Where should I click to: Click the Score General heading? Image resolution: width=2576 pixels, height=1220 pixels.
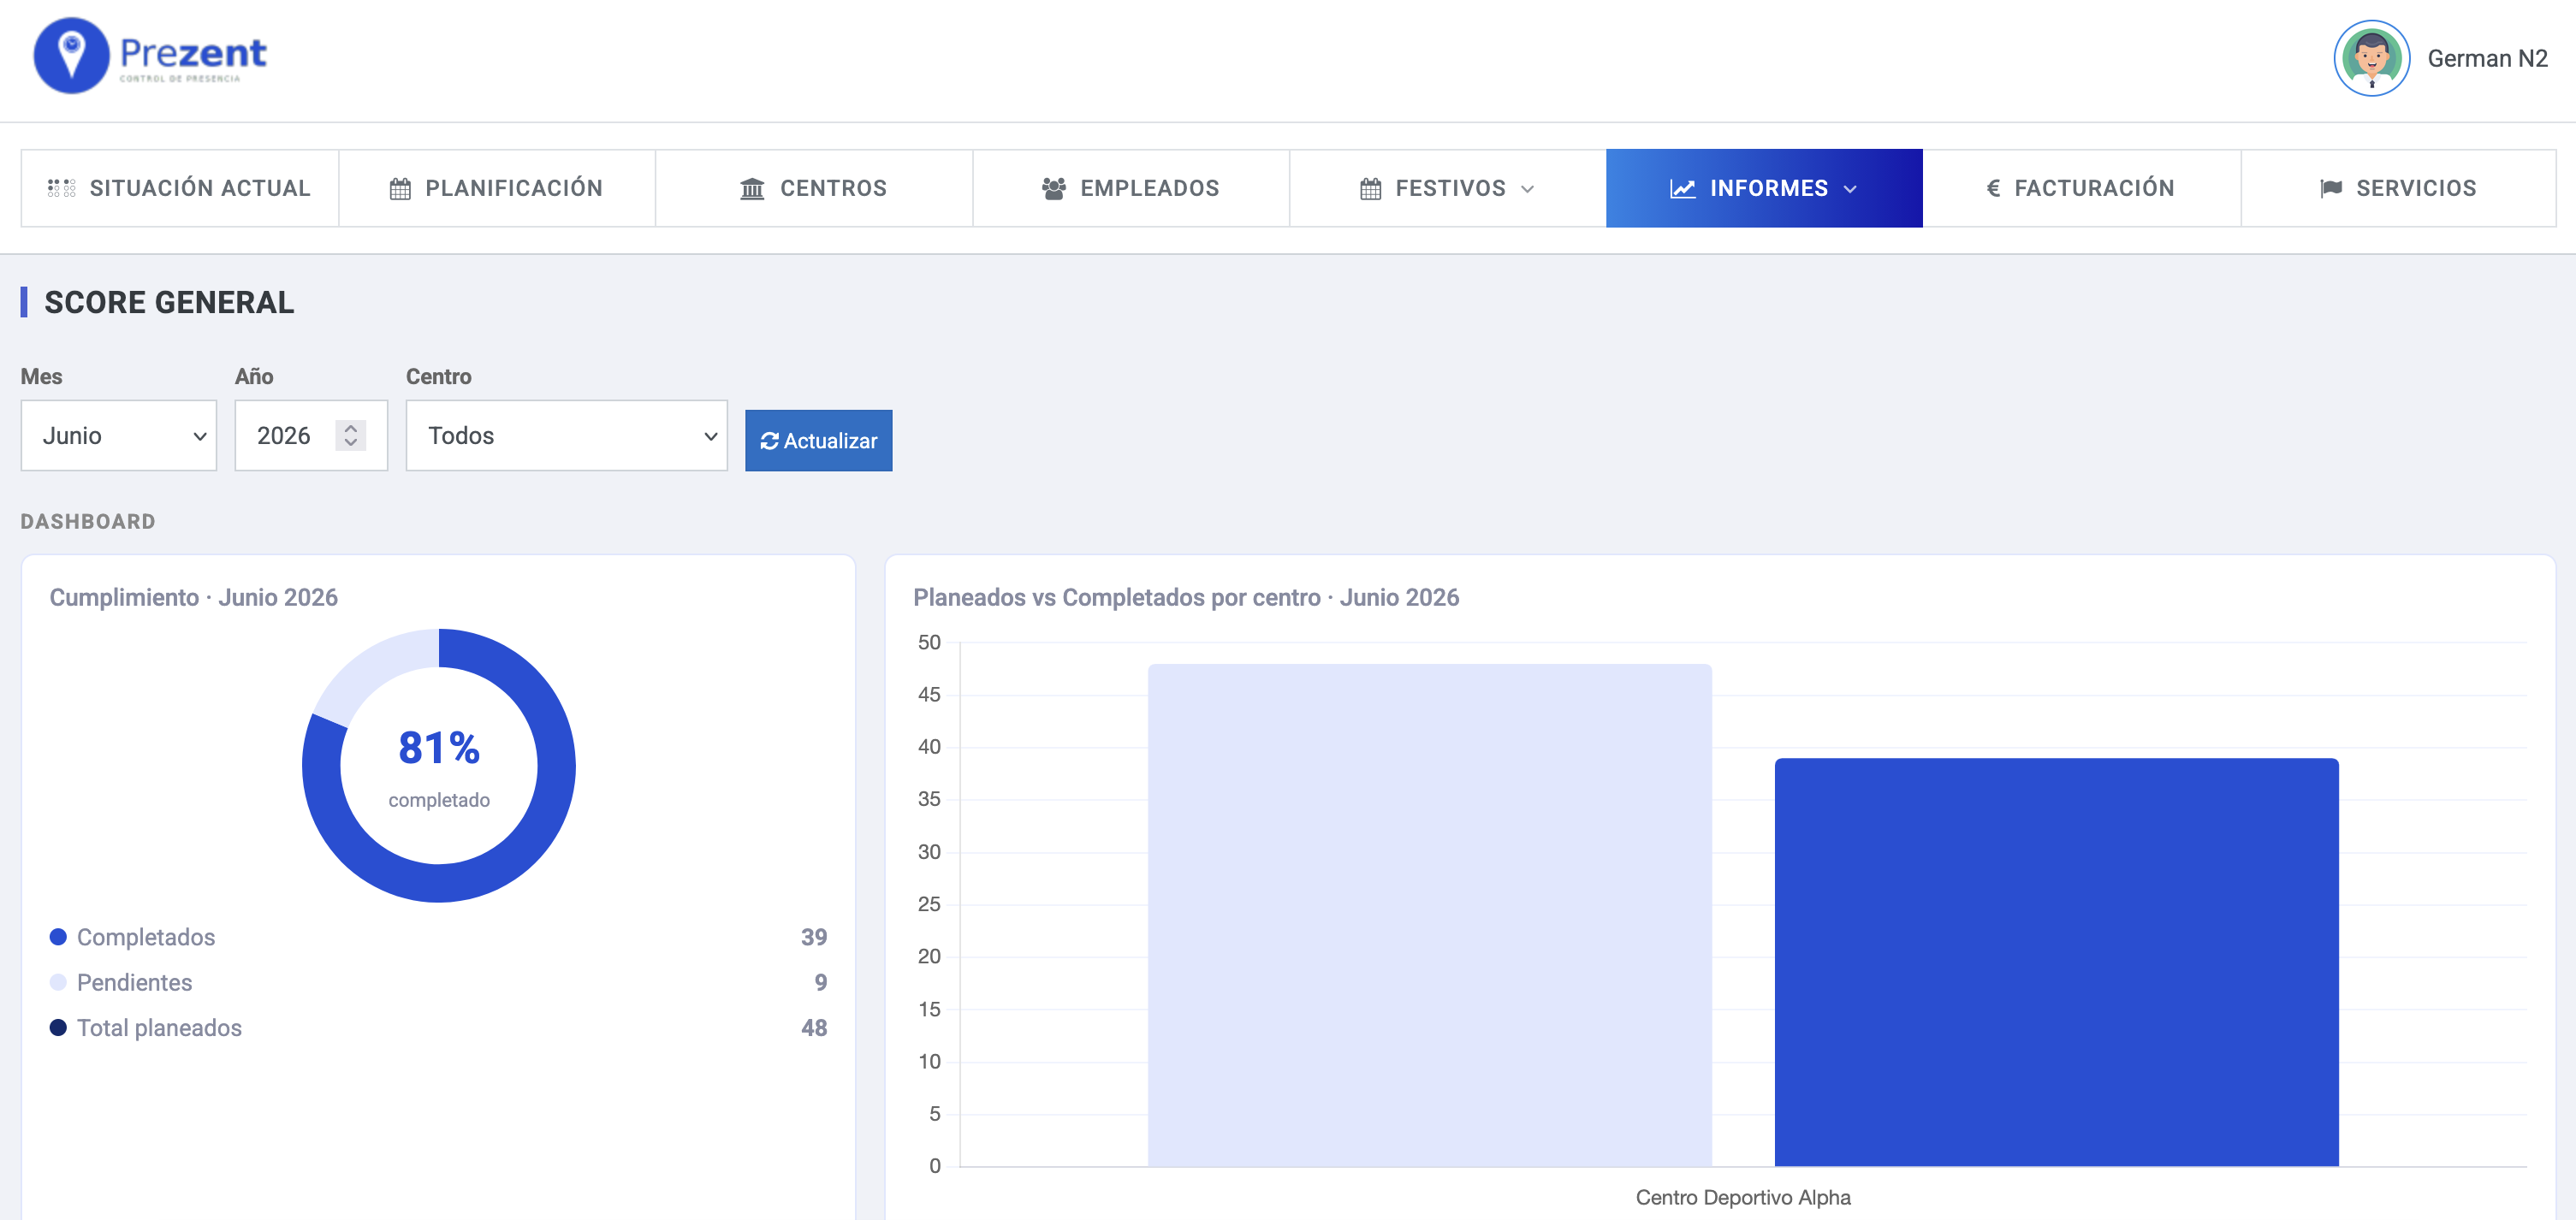click(x=169, y=302)
